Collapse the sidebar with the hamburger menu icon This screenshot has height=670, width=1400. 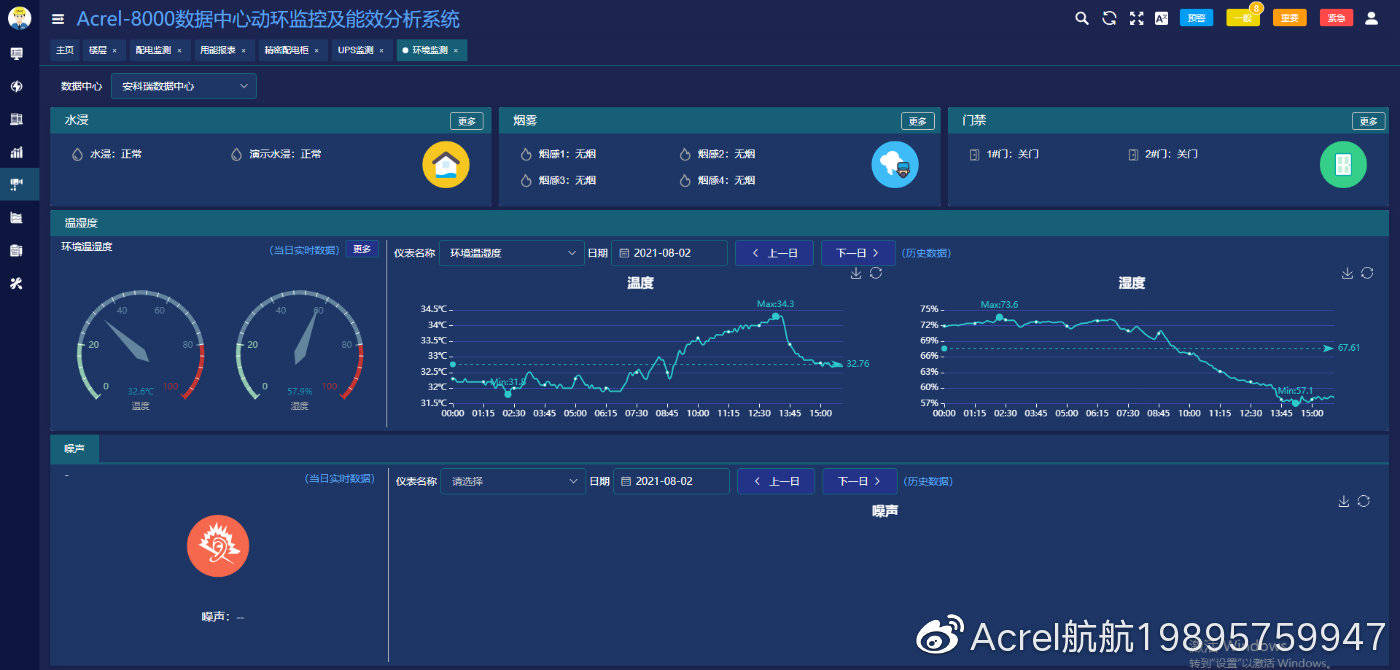(x=58, y=19)
